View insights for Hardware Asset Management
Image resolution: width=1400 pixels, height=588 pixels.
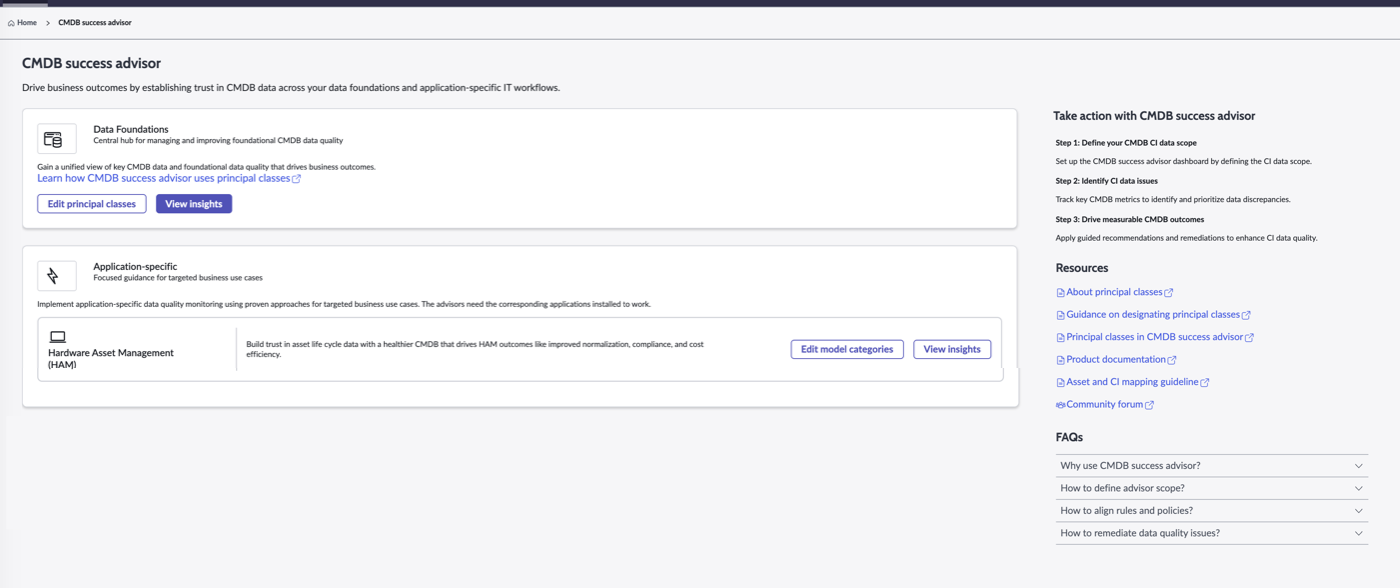(952, 349)
